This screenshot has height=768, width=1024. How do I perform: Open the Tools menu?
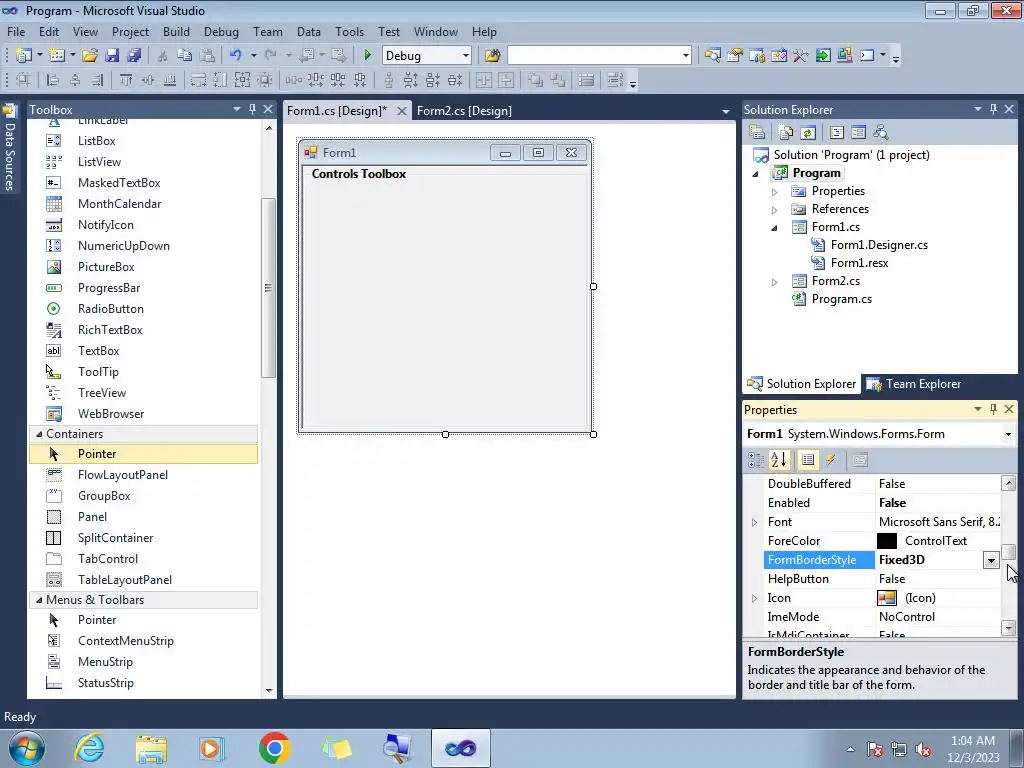pyautogui.click(x=349, y=31)
